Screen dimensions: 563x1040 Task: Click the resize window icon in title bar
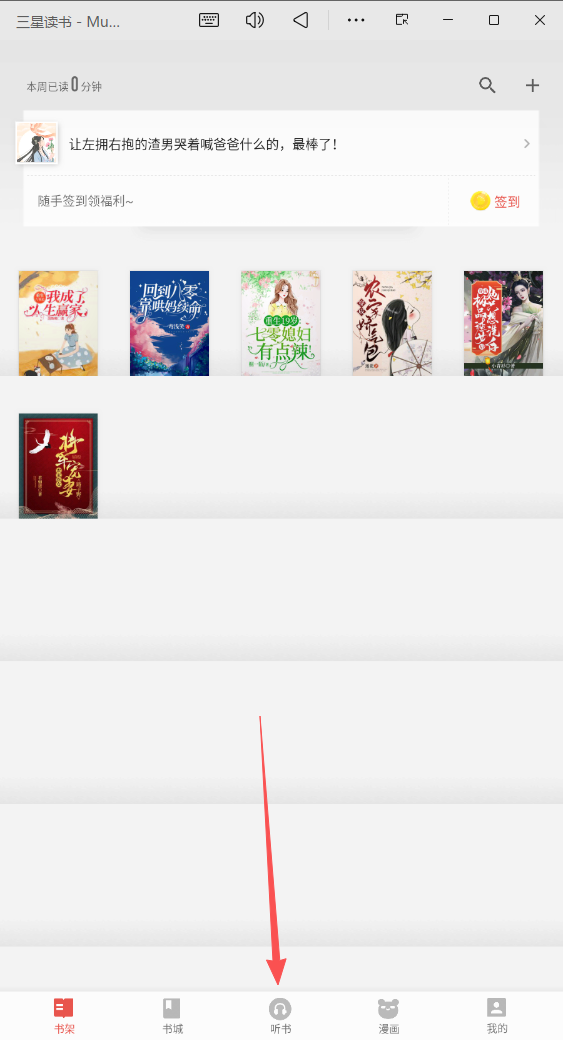tap(402, 20)
